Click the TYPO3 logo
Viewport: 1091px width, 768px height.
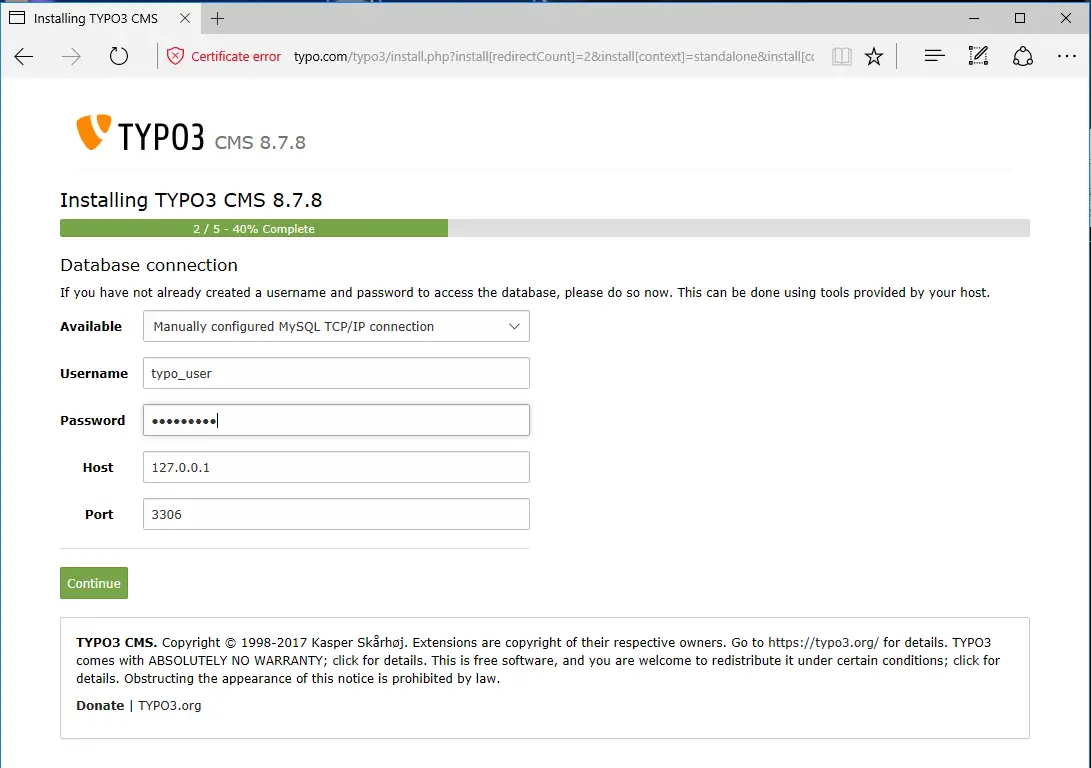point(140,133)
